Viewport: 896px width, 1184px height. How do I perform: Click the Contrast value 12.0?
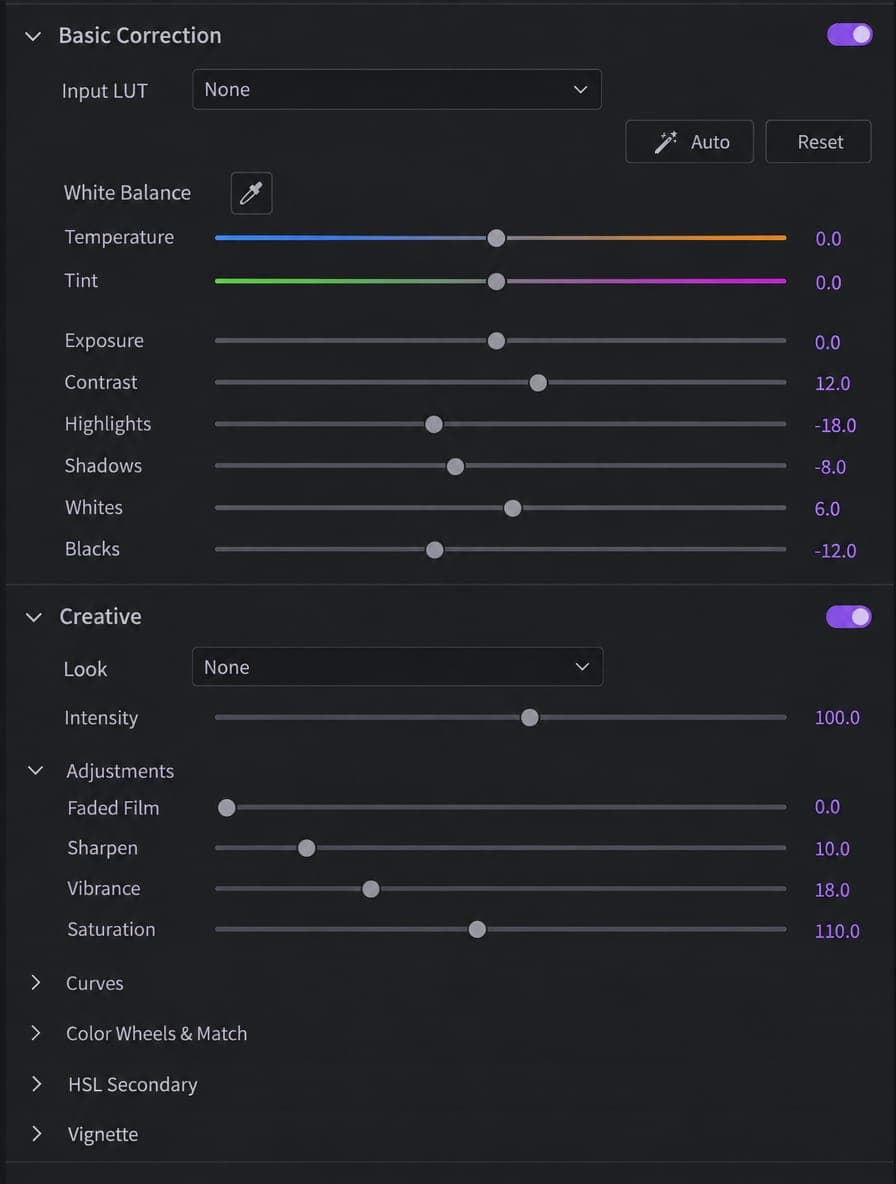(833, 384)
